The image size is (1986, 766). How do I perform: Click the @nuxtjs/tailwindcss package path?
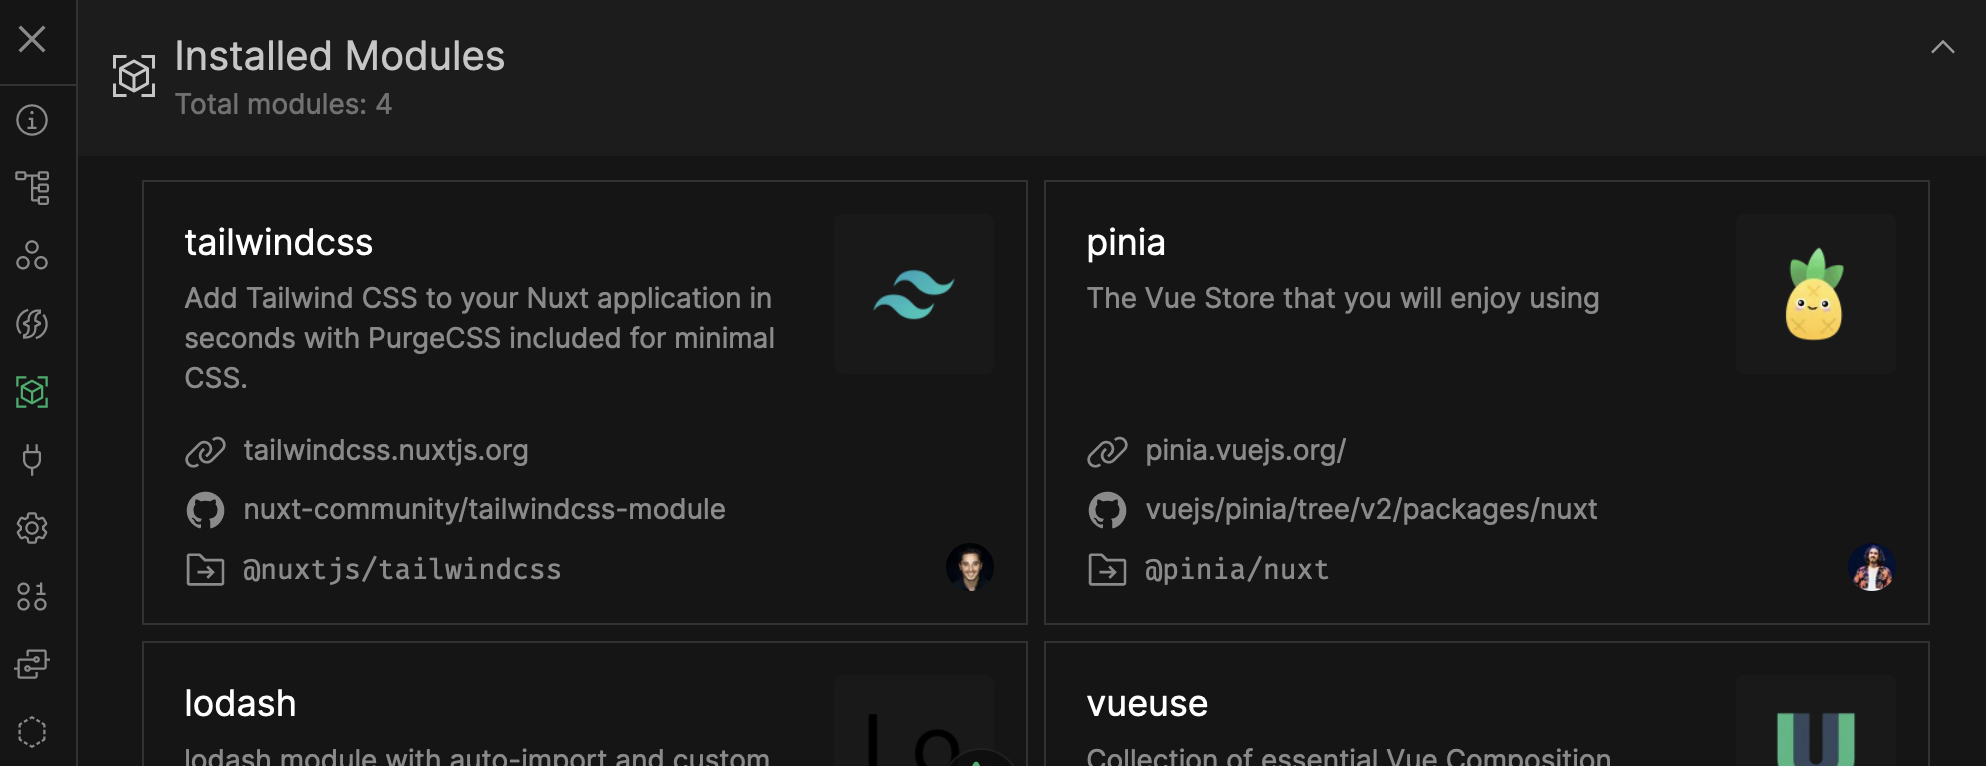[x=402, y=570]
